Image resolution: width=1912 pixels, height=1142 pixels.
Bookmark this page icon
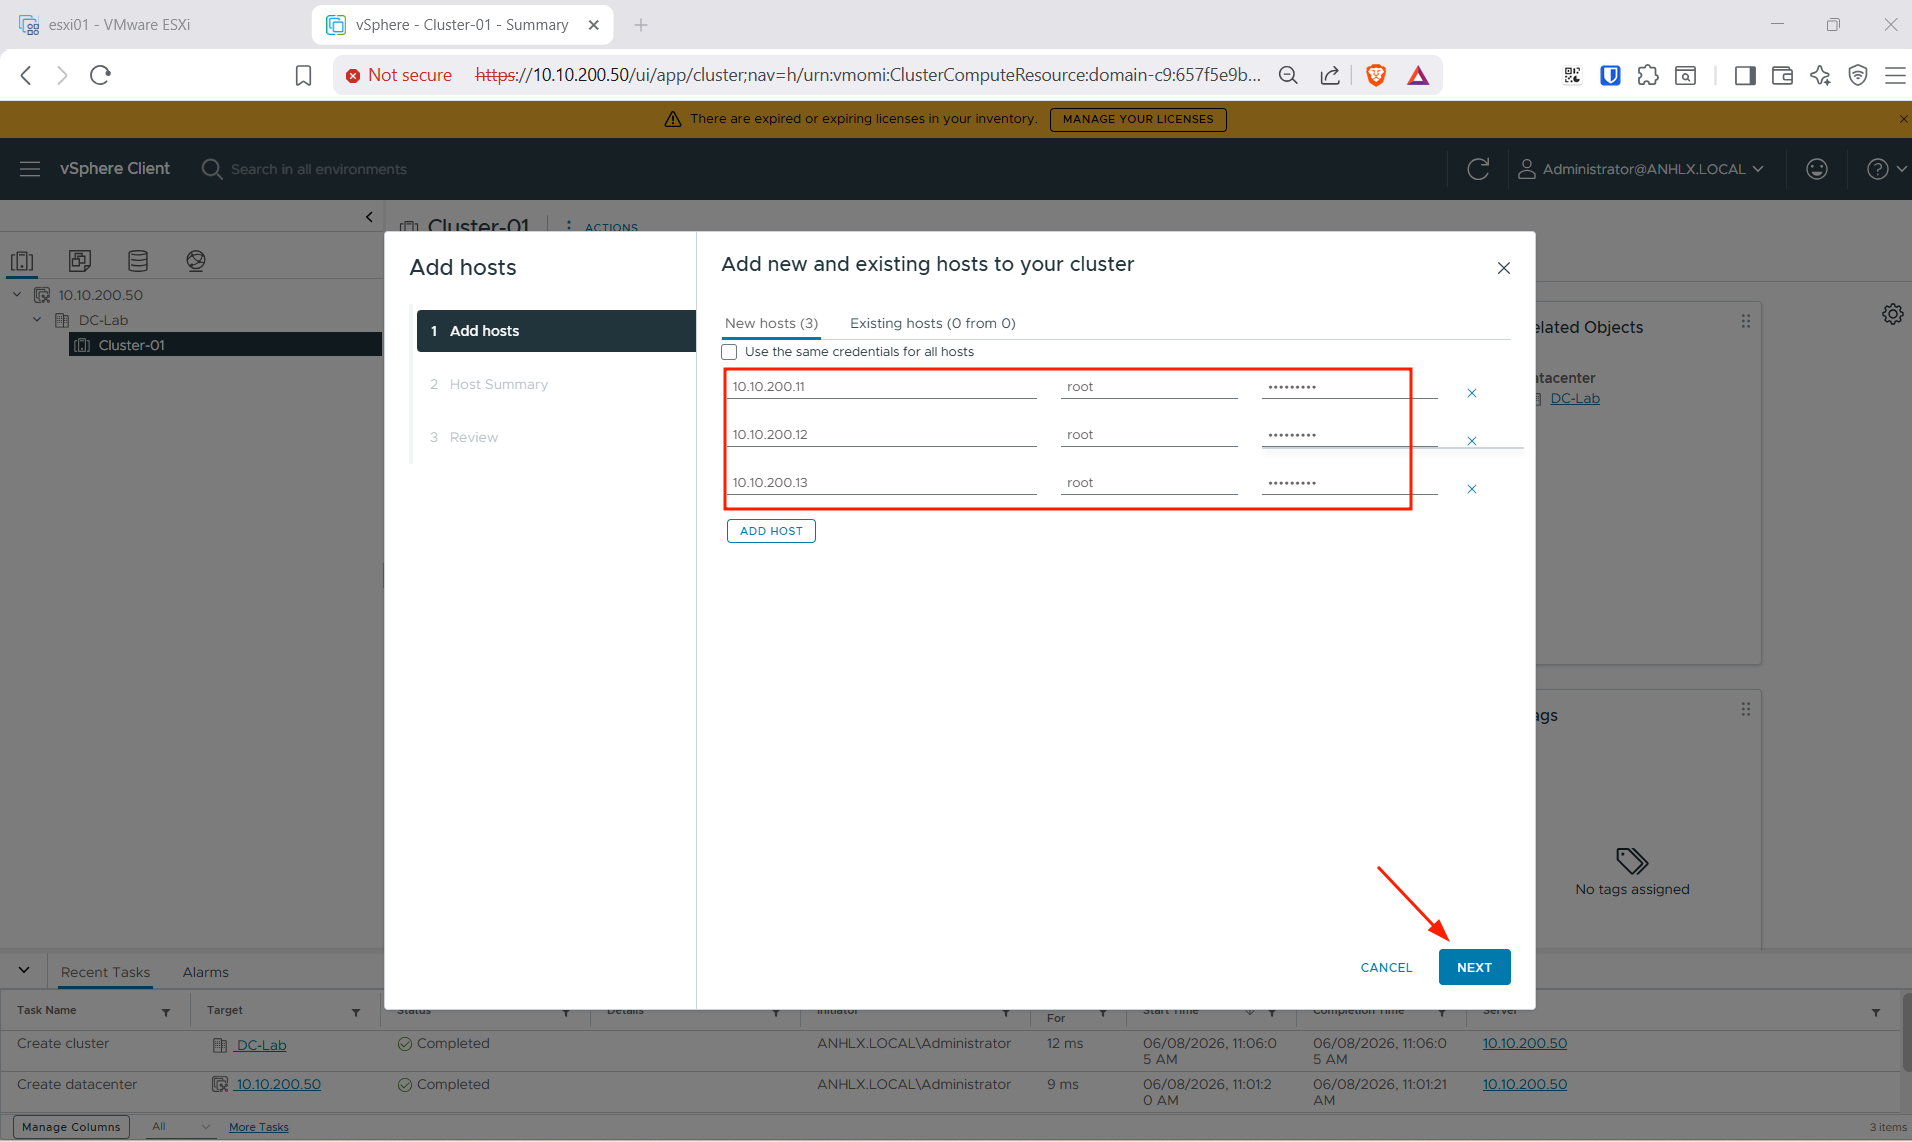[303, 75]
